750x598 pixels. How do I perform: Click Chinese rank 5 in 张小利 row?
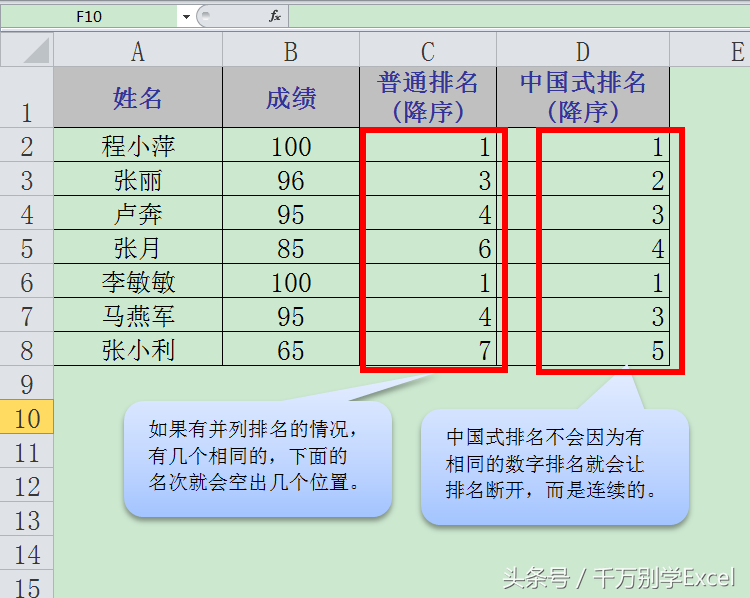point(583,349)
